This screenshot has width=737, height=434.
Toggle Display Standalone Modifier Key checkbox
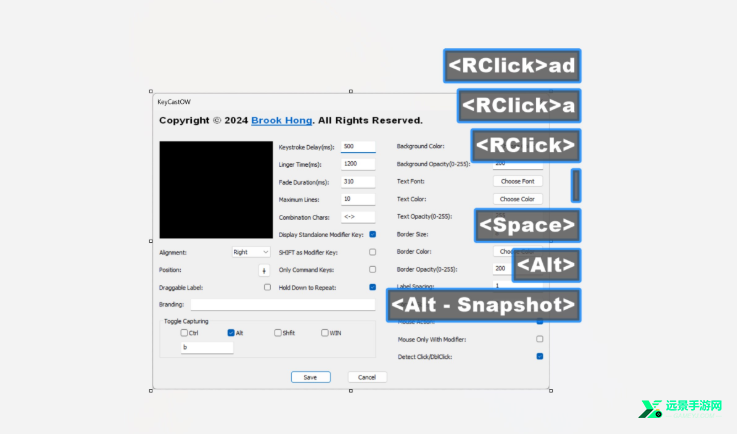(372, 234)
